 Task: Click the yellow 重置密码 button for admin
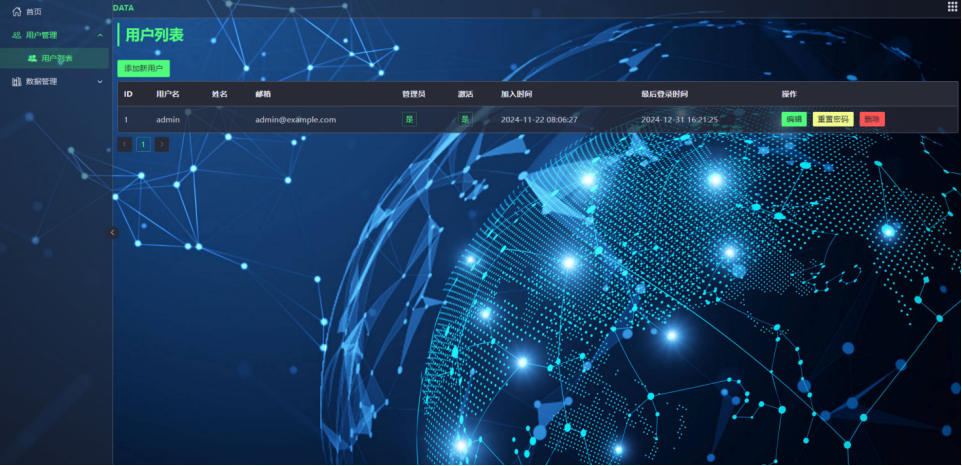[833, 120]
